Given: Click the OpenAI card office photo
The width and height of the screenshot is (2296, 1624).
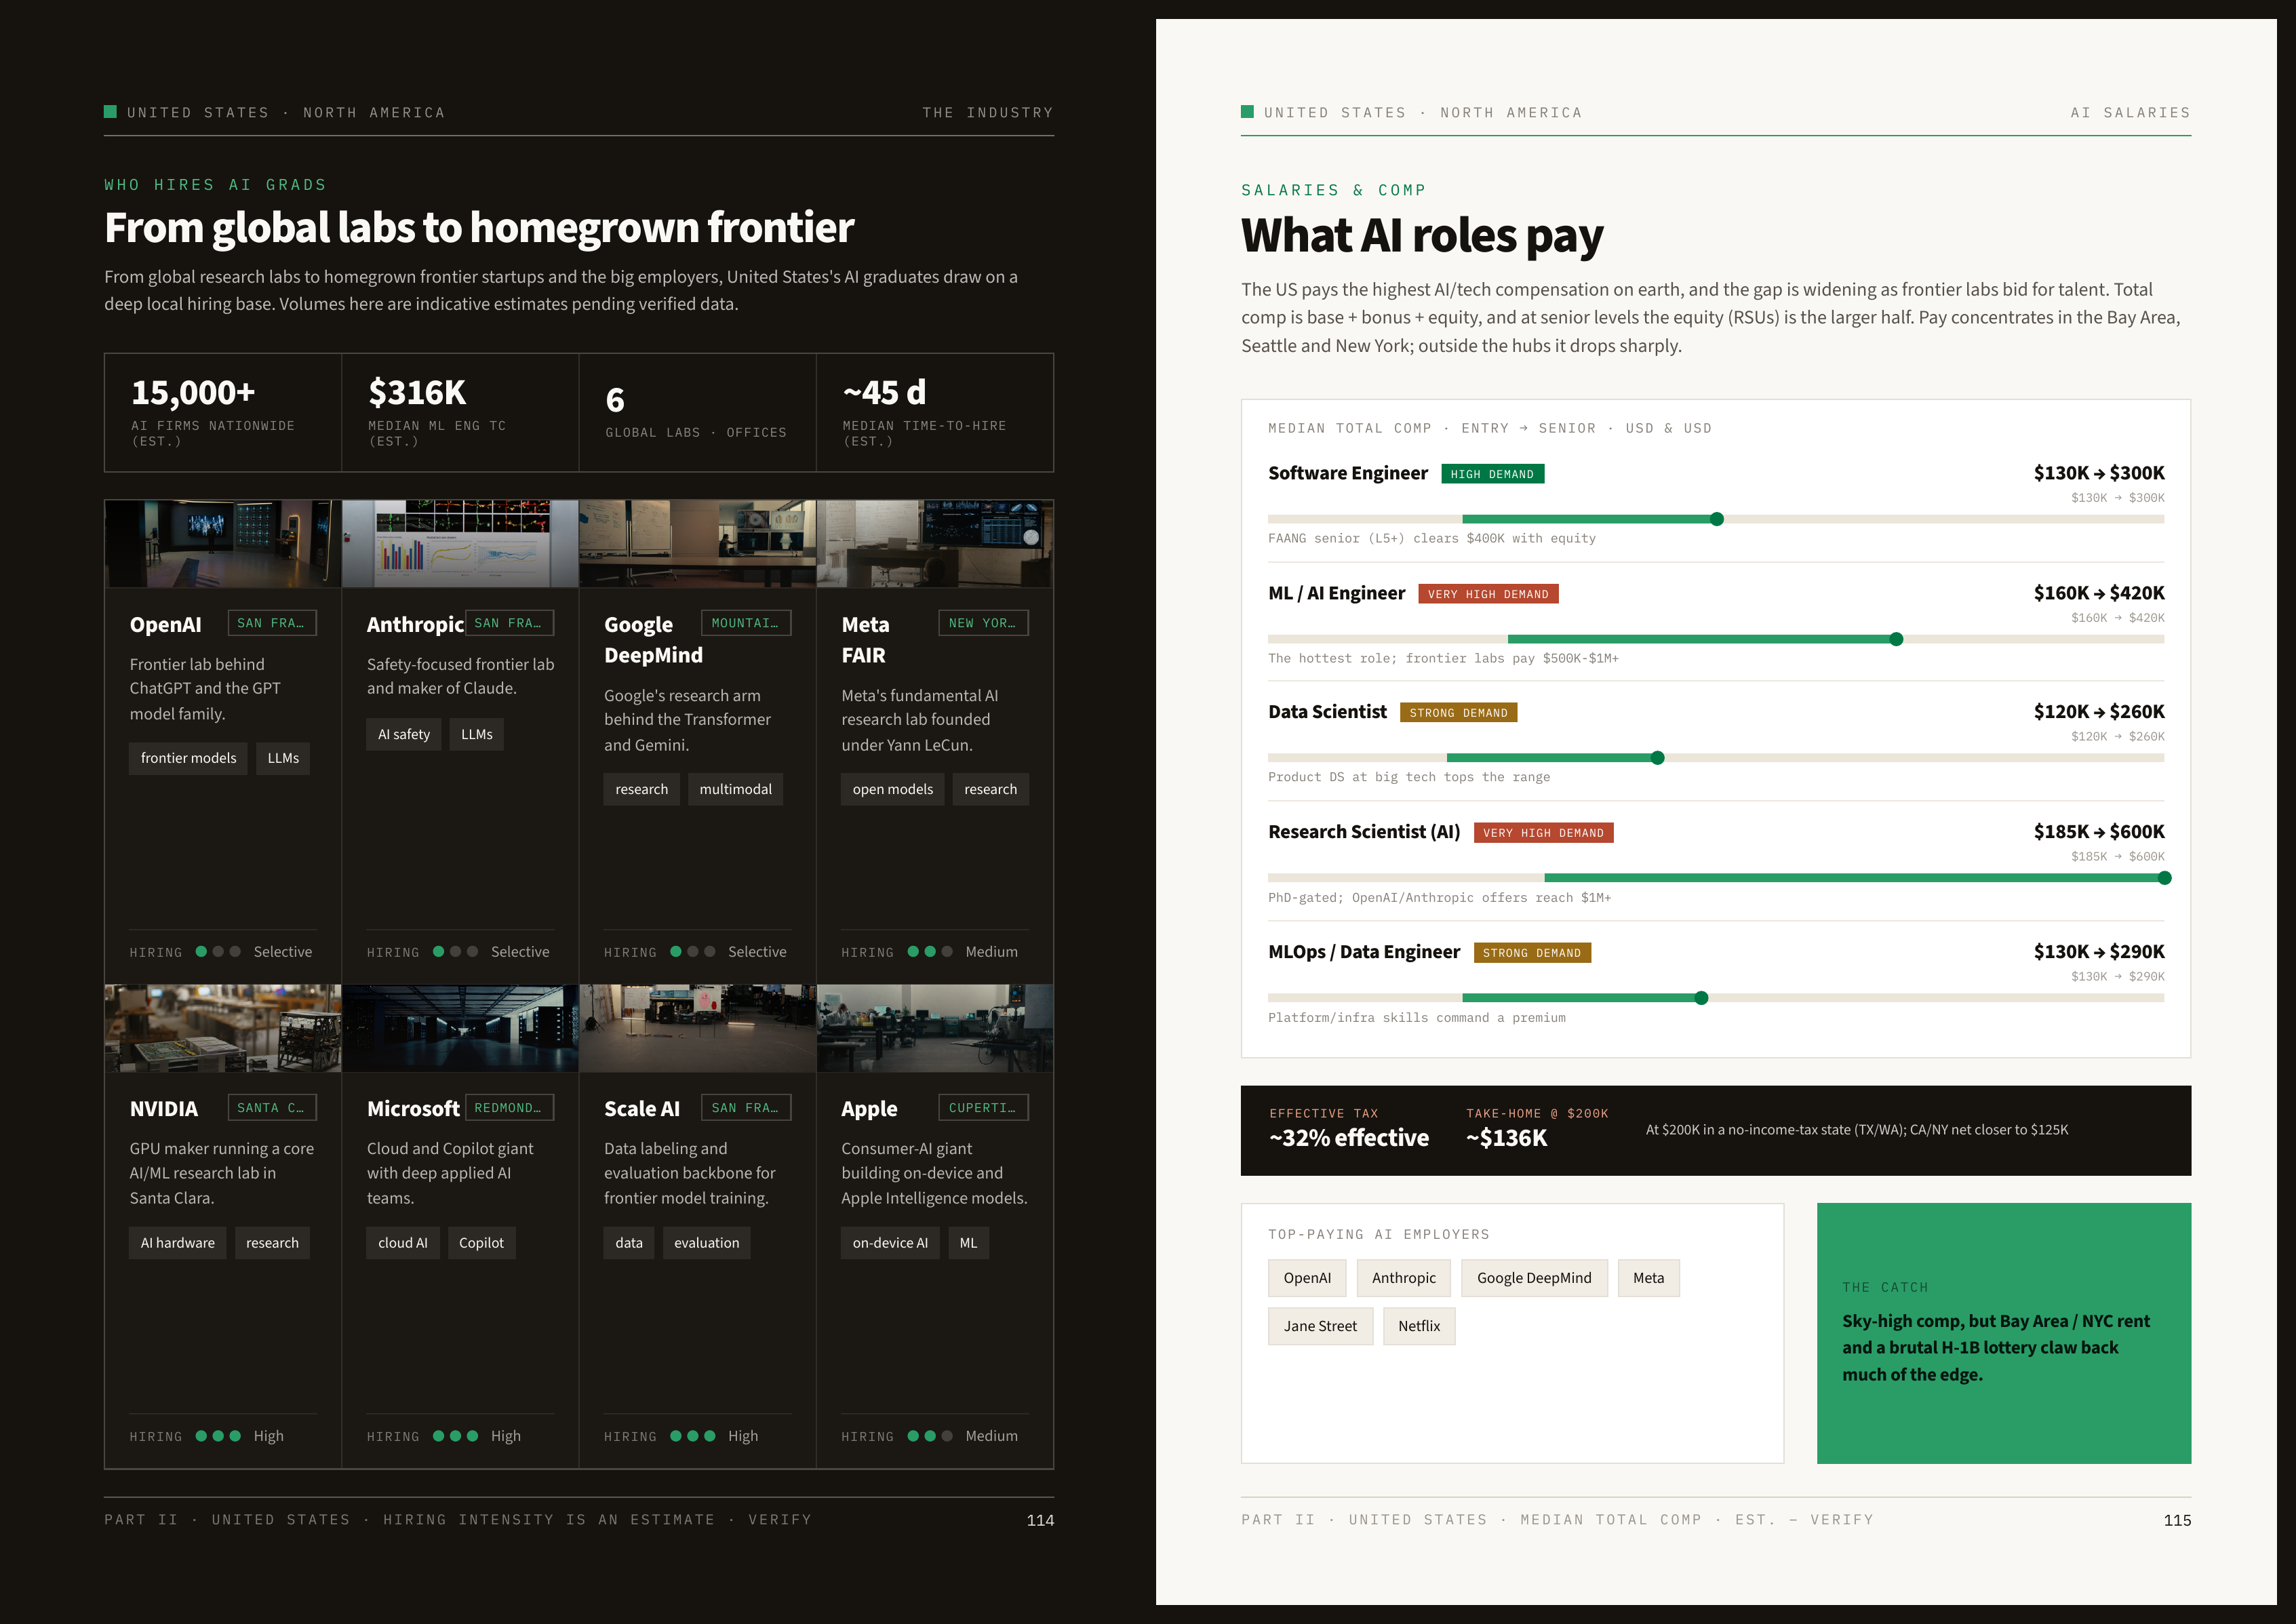Looking at the screenshot, I should click(x=223, y=544).
